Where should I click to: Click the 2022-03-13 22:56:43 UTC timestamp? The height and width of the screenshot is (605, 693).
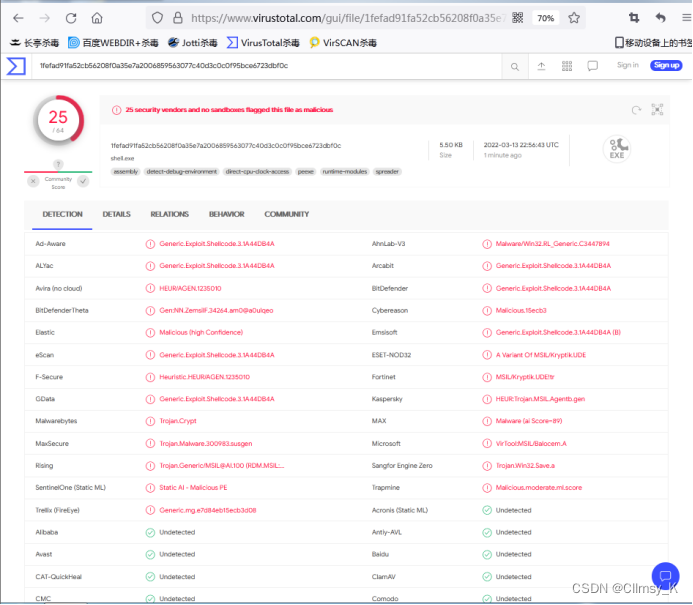(521, 145)
